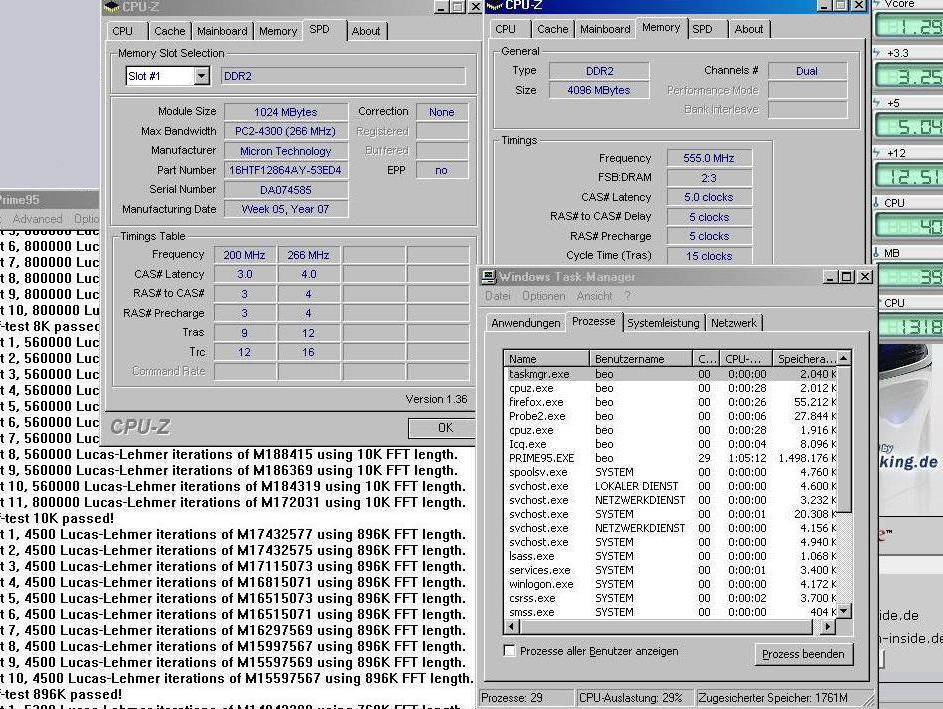Select CPU tab in right CPU-Z window
This screenshot has width=943, height=709.
click(x=505, y=29)
